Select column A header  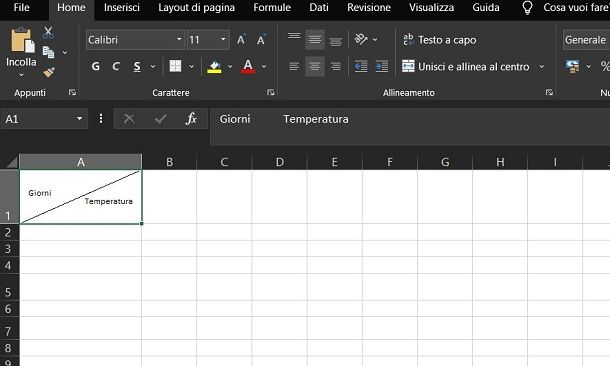pyautogui.click(x=81, y=162)
